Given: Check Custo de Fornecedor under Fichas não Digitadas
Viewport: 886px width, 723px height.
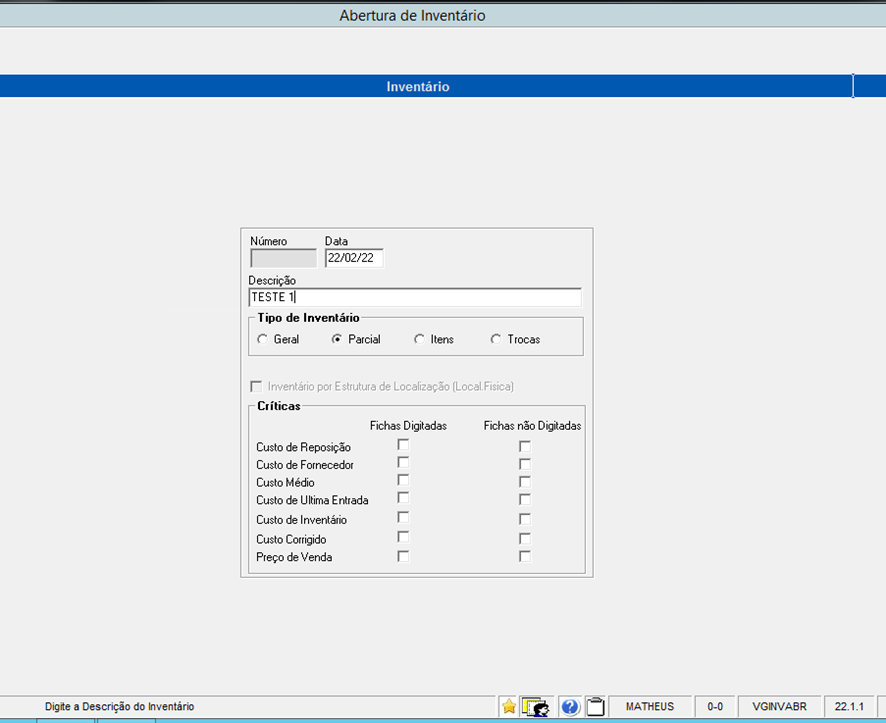Looking at the screenshot, I should (x=525, y=464).
